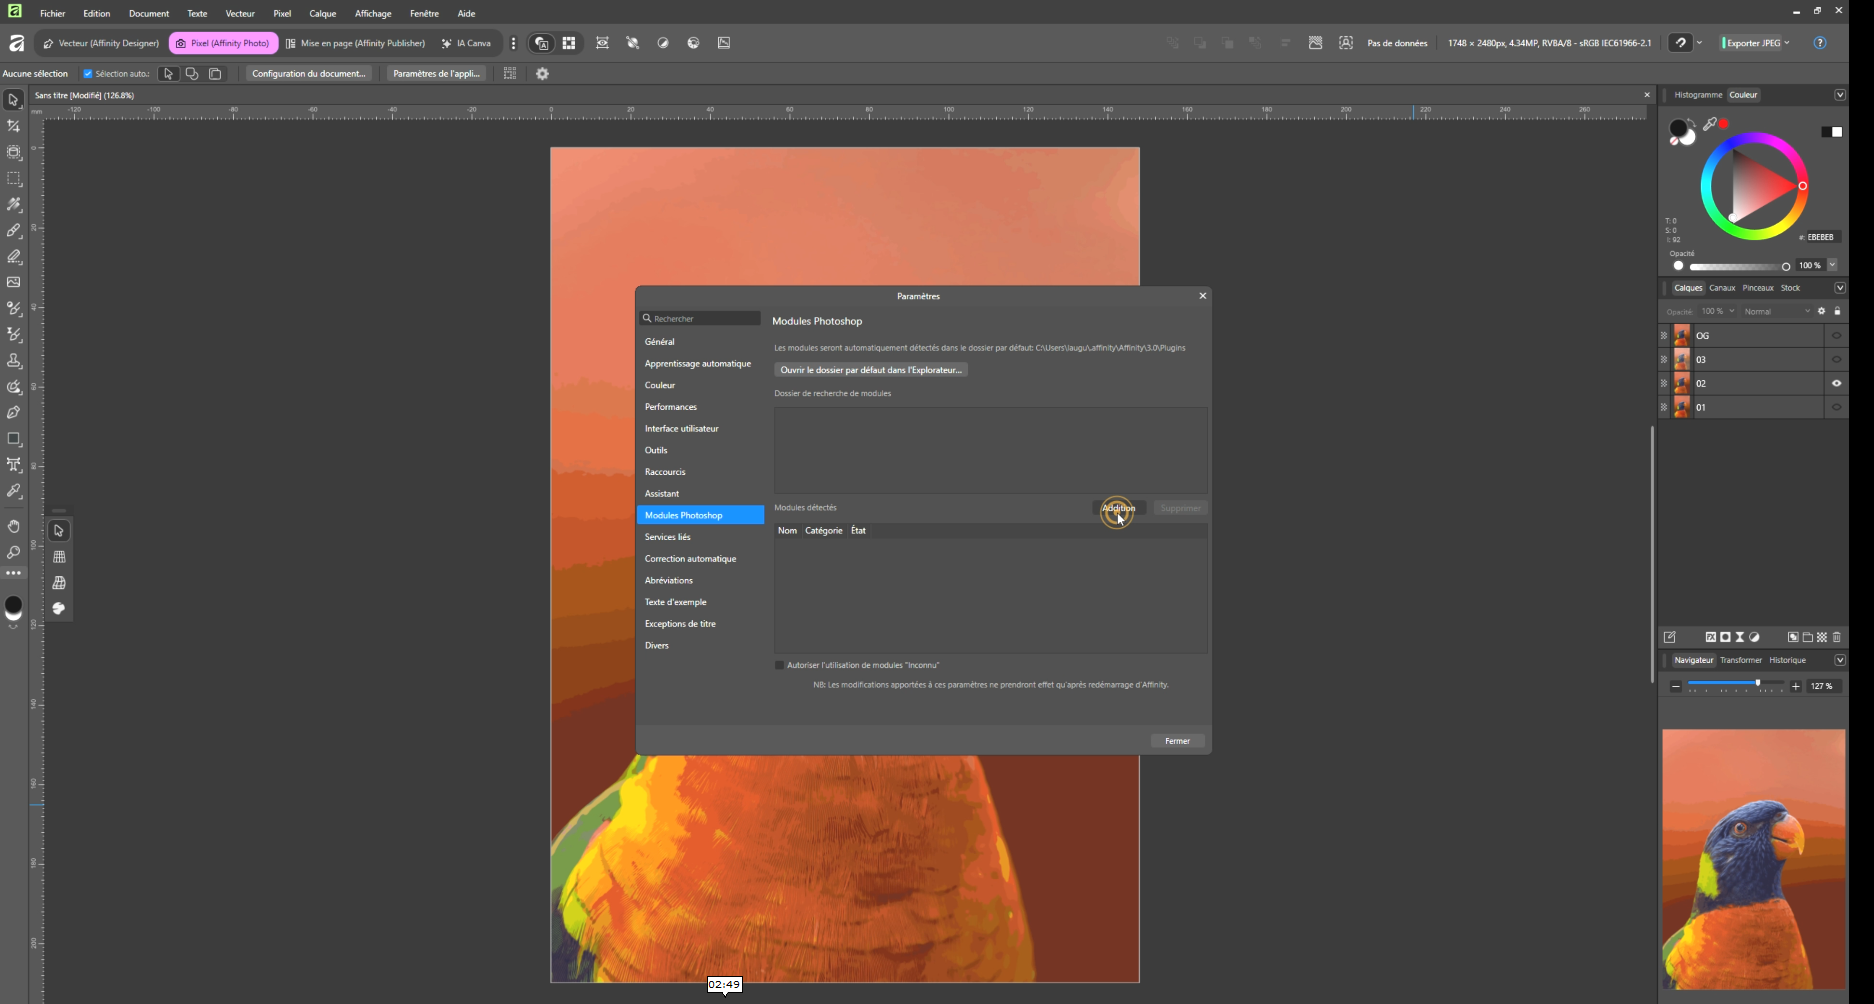Toggle the Sélection auto checkbox
Screen dimensions: 1874x1004
pos(88,74)
